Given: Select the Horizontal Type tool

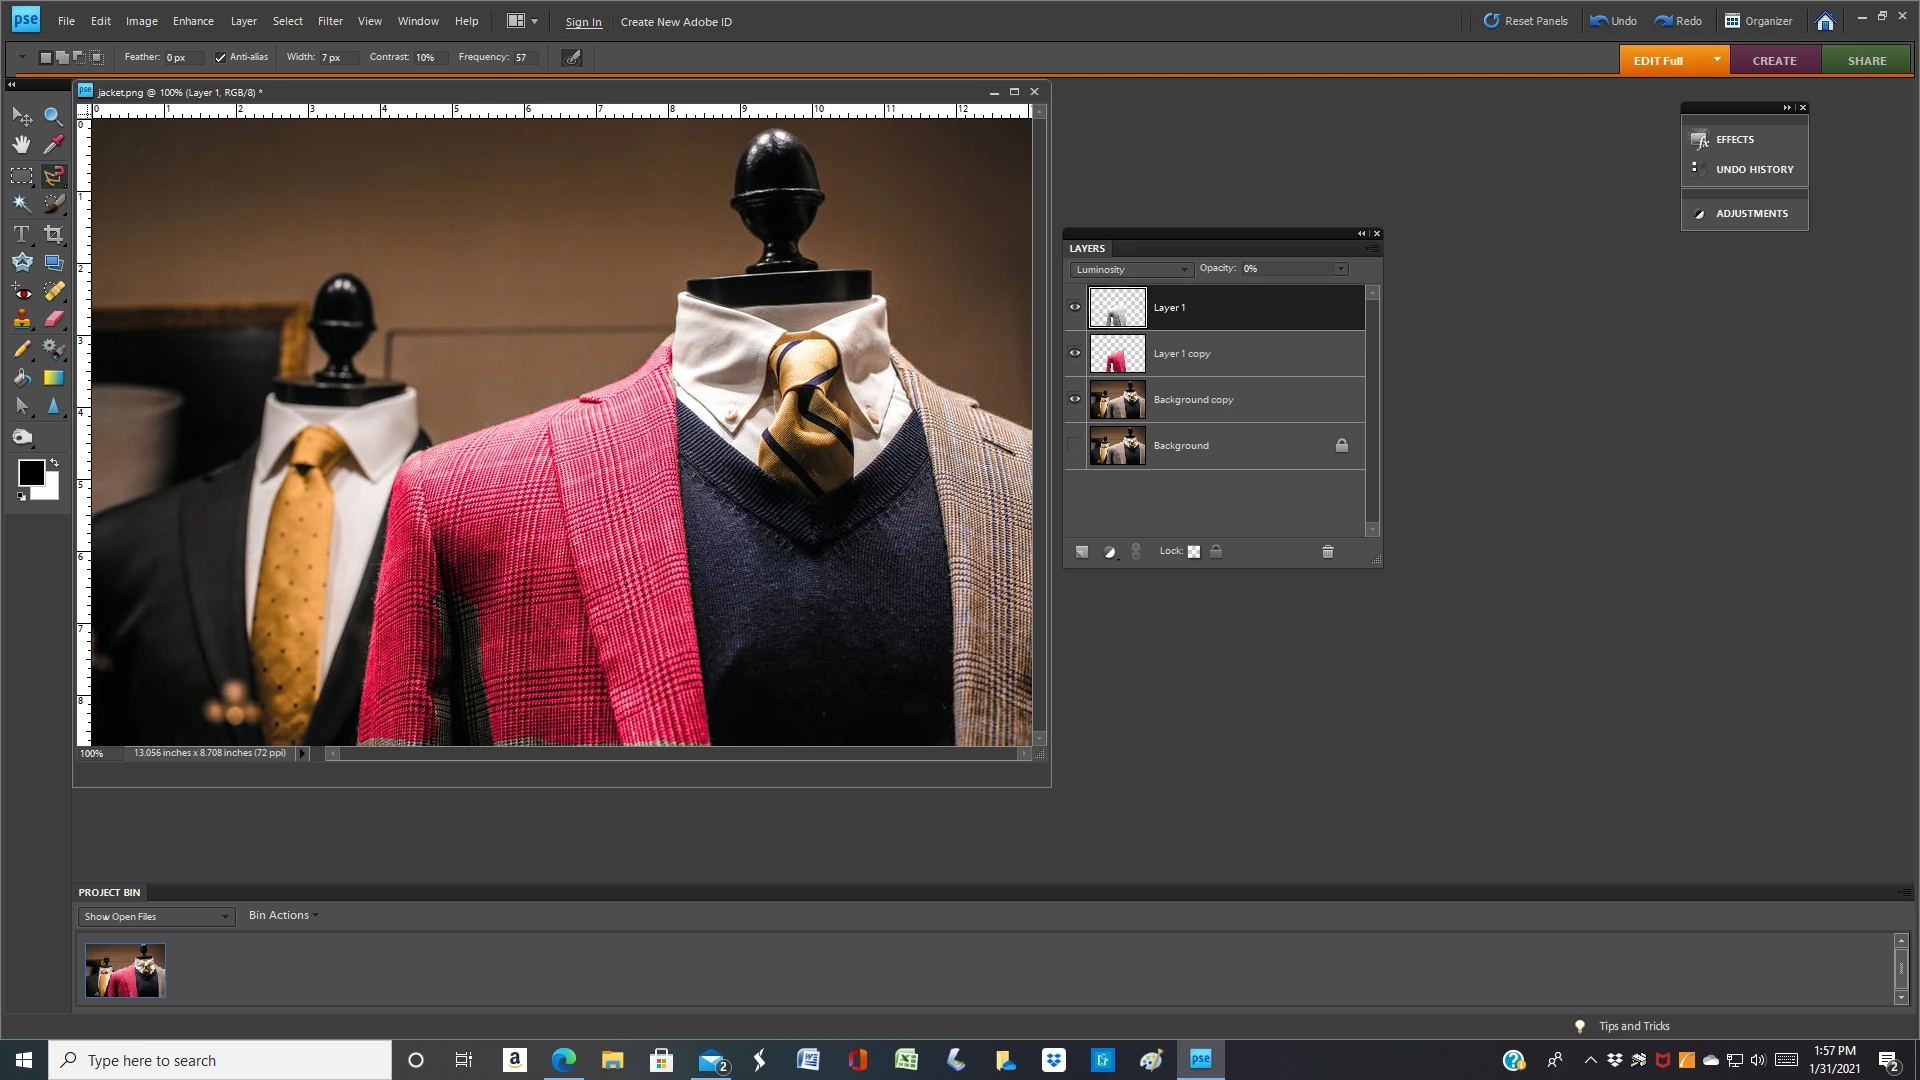Looking at the screenshot, I should pyautogui.click(x=21, y=234).
